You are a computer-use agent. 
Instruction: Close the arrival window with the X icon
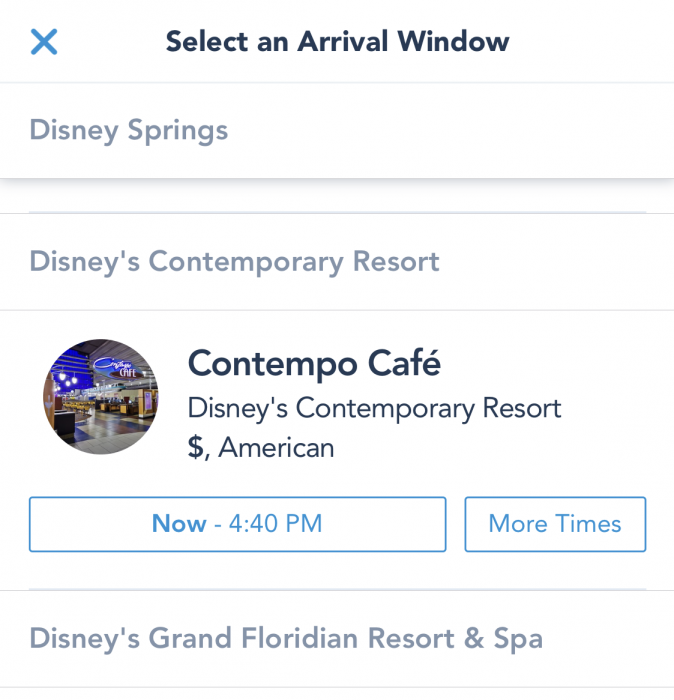coord(44,42)
